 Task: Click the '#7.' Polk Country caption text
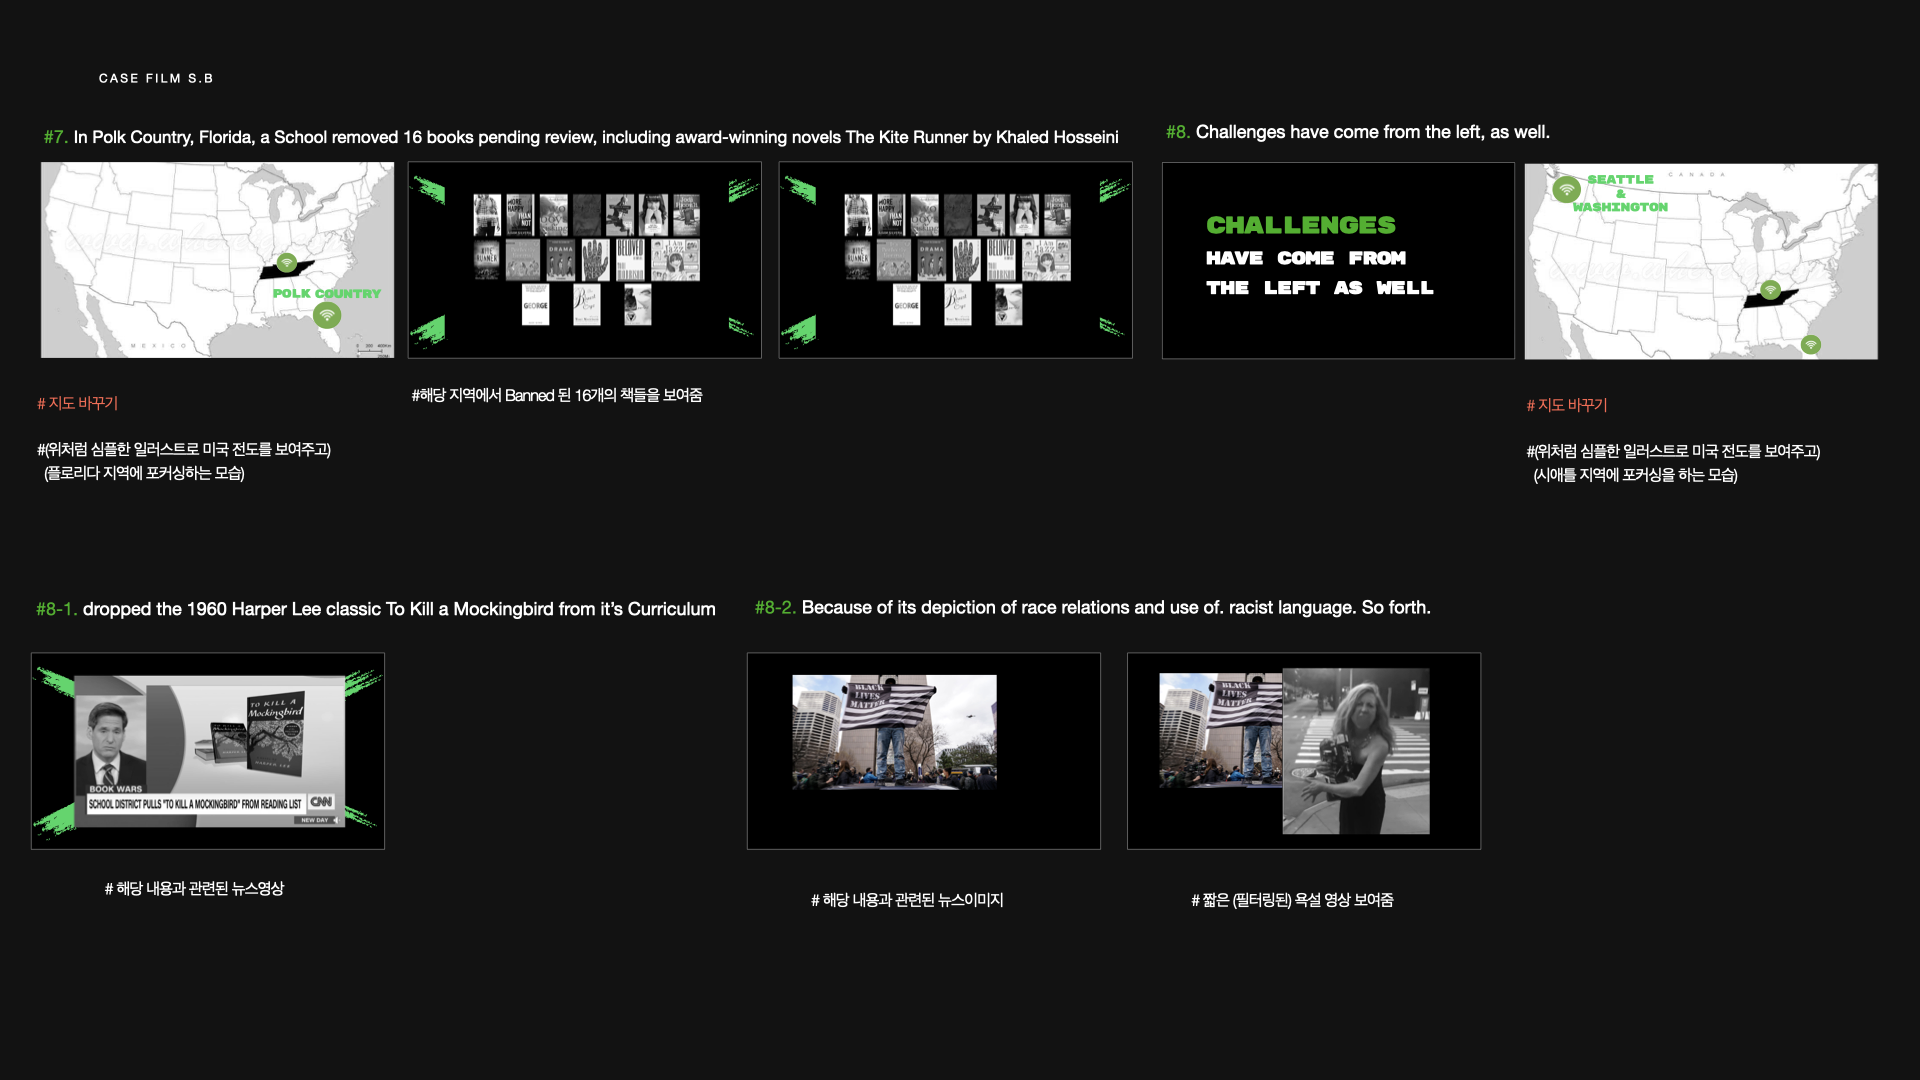click(581, 137)
